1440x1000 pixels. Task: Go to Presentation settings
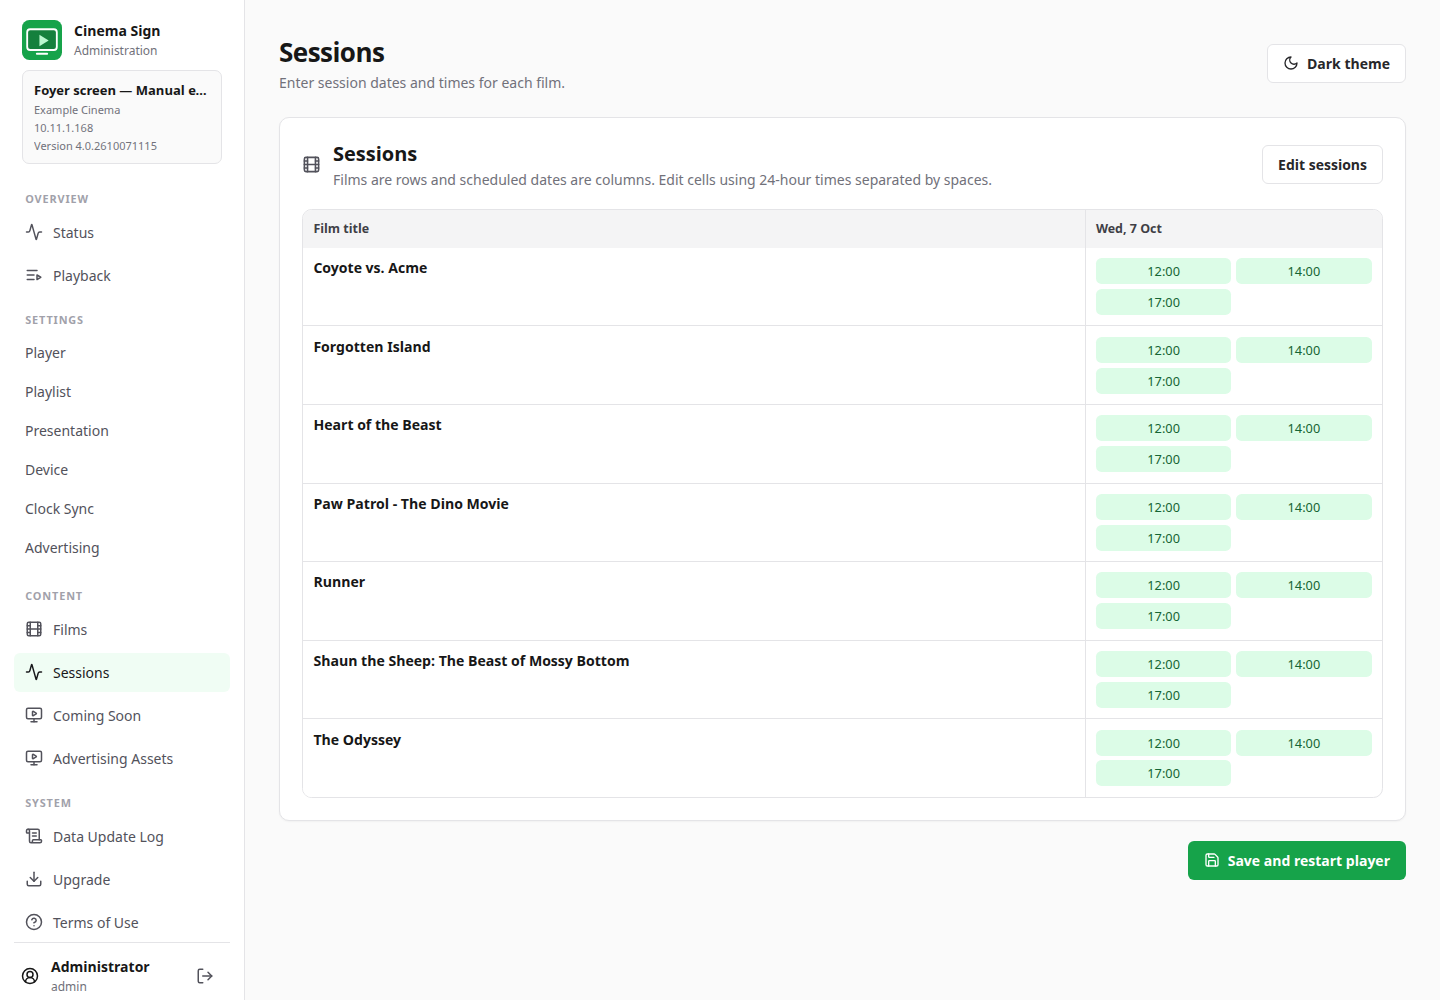click(122, 431)
